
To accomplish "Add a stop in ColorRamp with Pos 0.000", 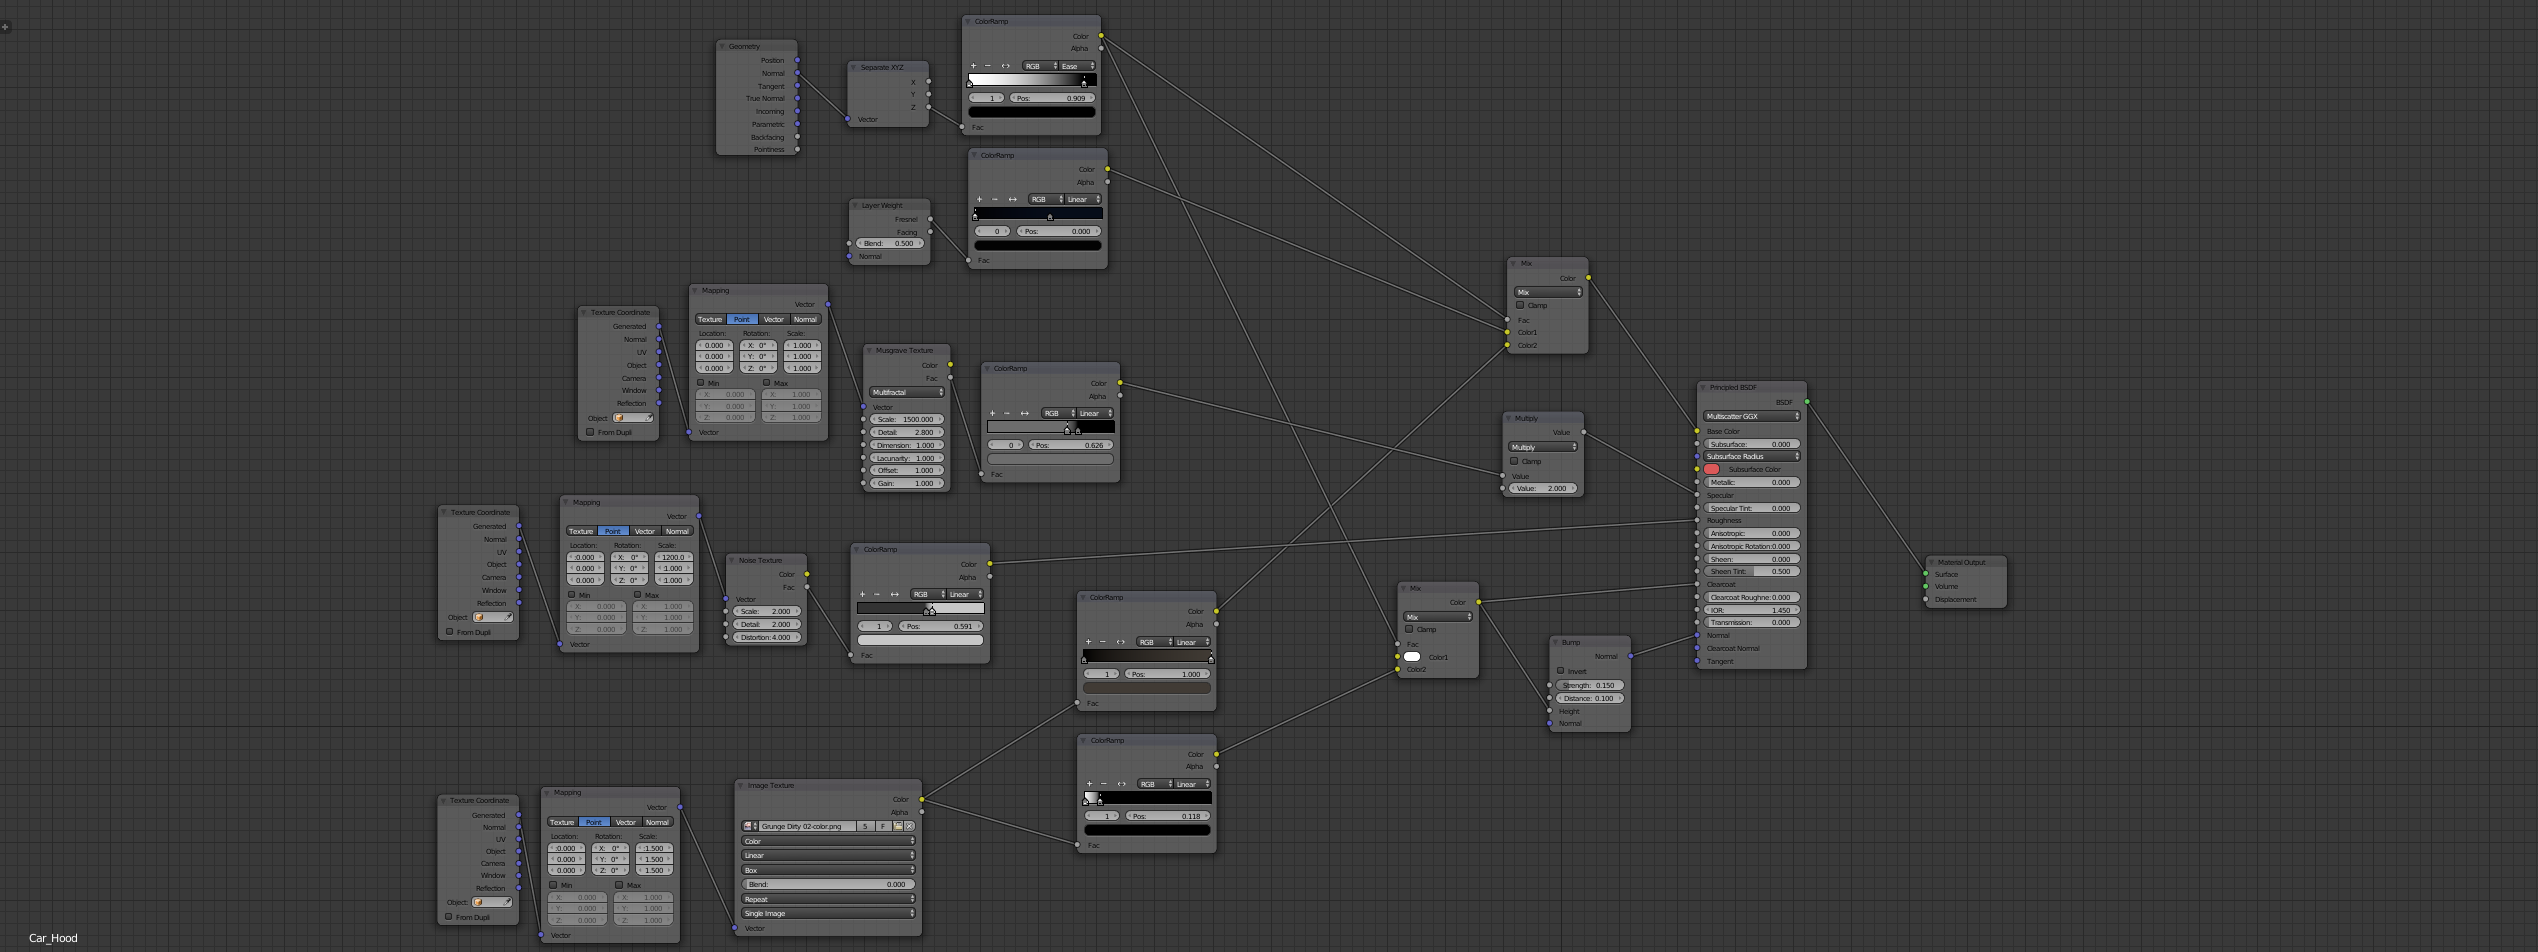I will click(x=979, y=199).
